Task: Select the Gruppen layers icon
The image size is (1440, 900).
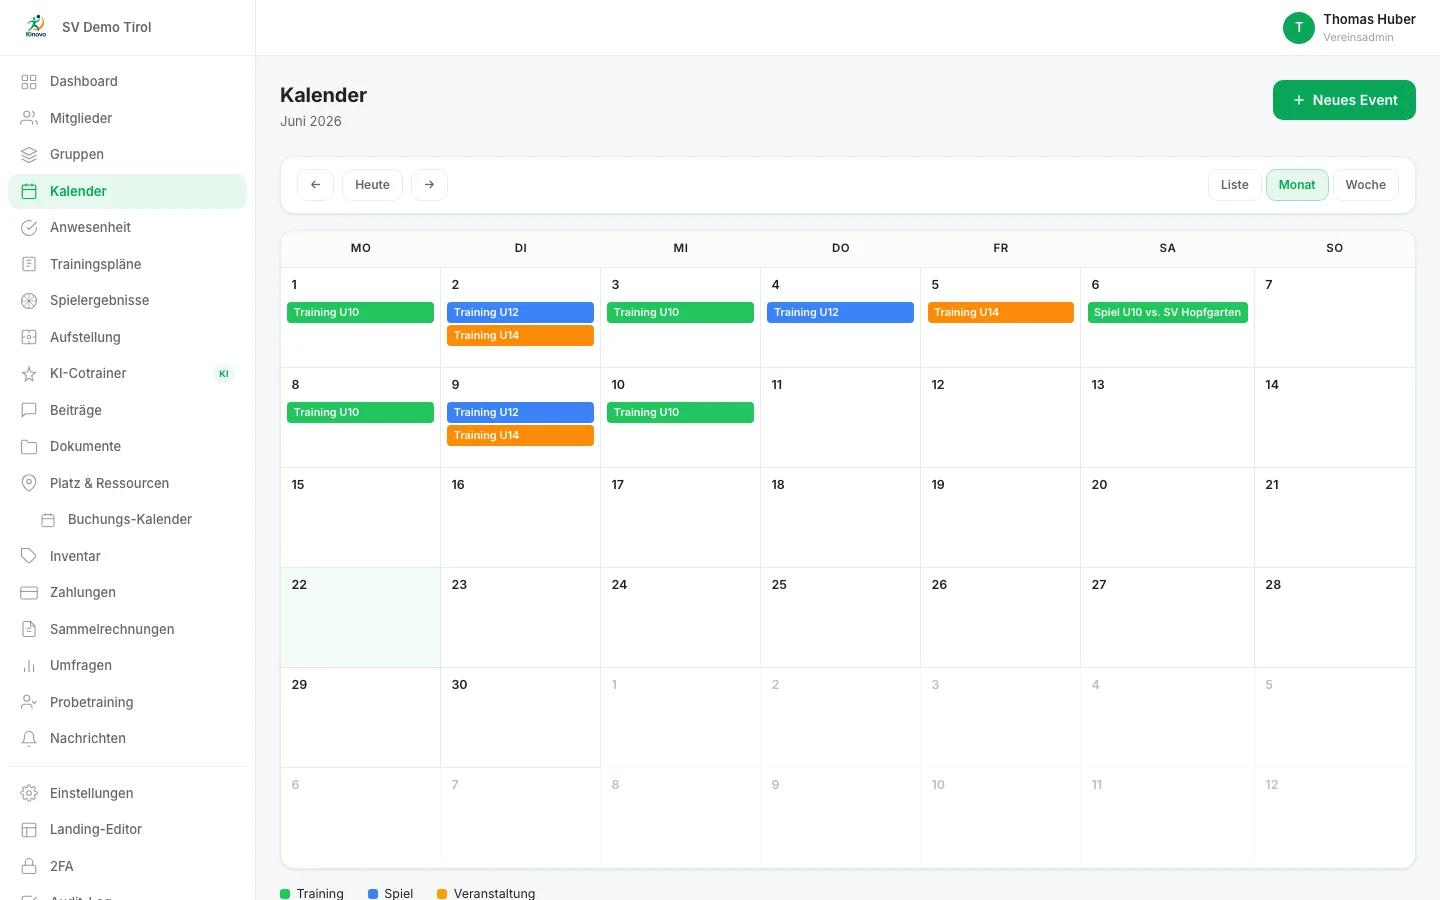Action: pos(29,155)
